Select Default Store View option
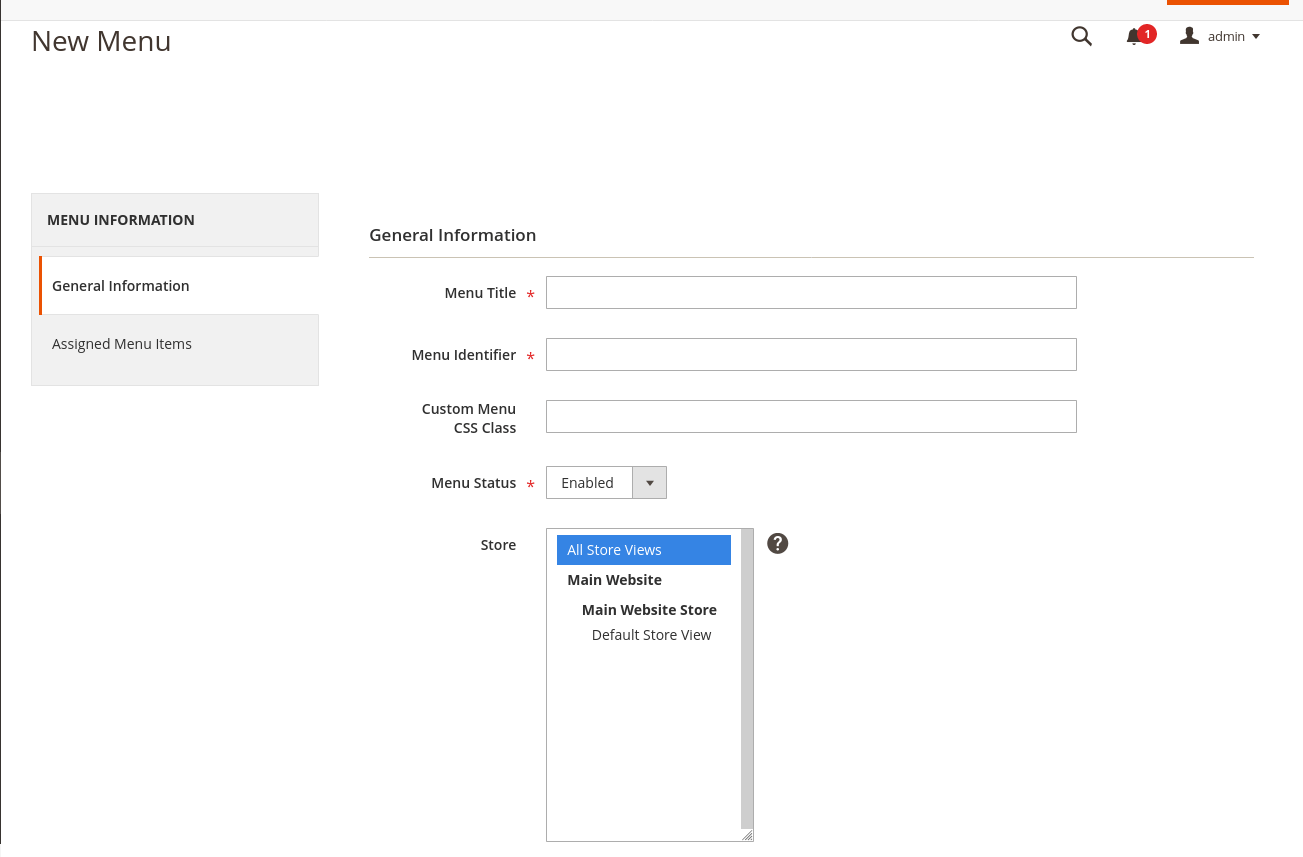Viewport: 1303px width, 857px height. tap(651, 635)
